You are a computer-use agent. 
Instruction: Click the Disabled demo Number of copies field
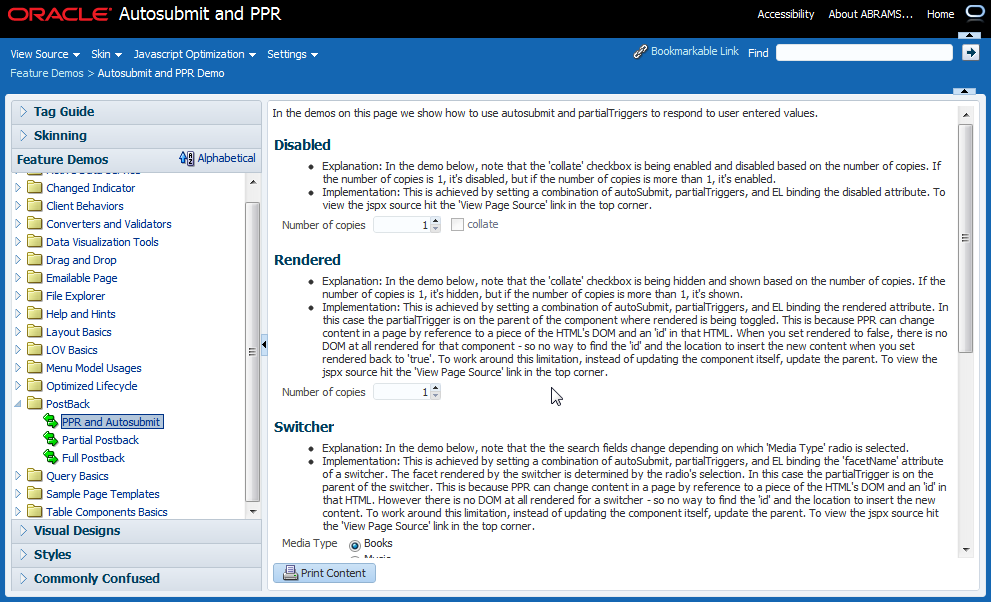pyautogui.click(x=402, y=224)
